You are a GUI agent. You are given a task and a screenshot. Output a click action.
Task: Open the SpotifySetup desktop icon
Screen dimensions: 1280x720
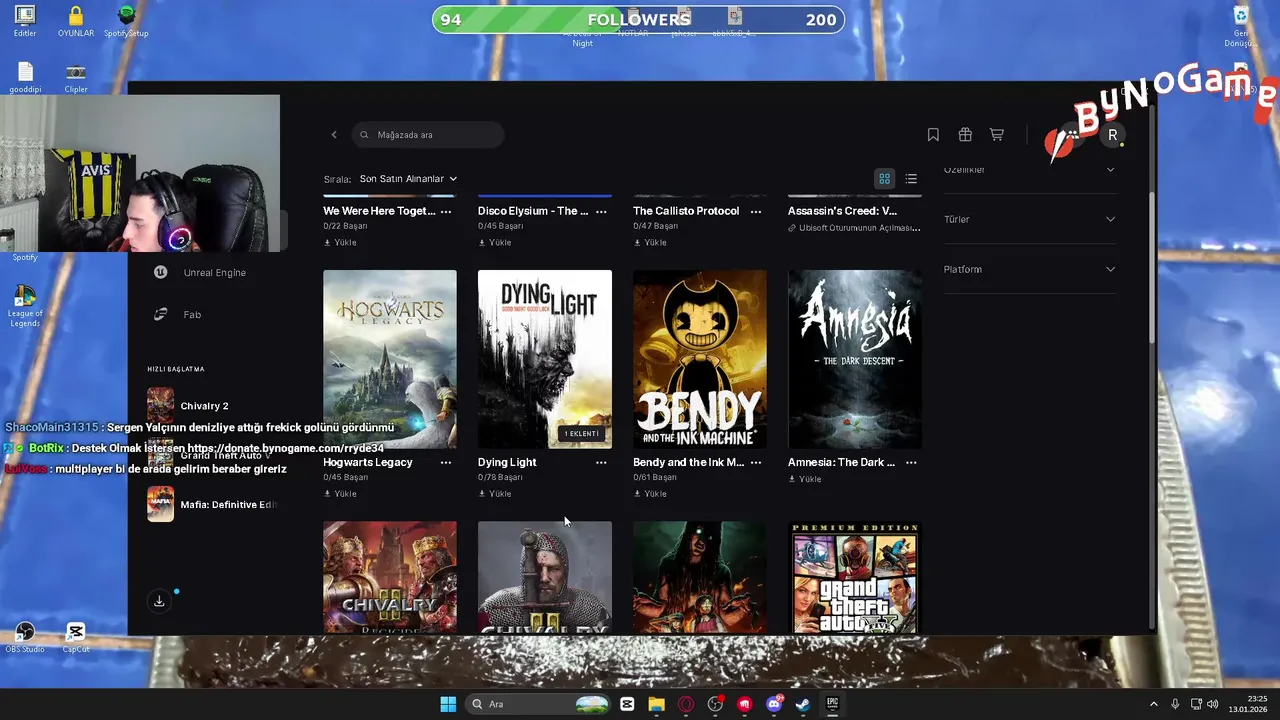click(126, 21)
